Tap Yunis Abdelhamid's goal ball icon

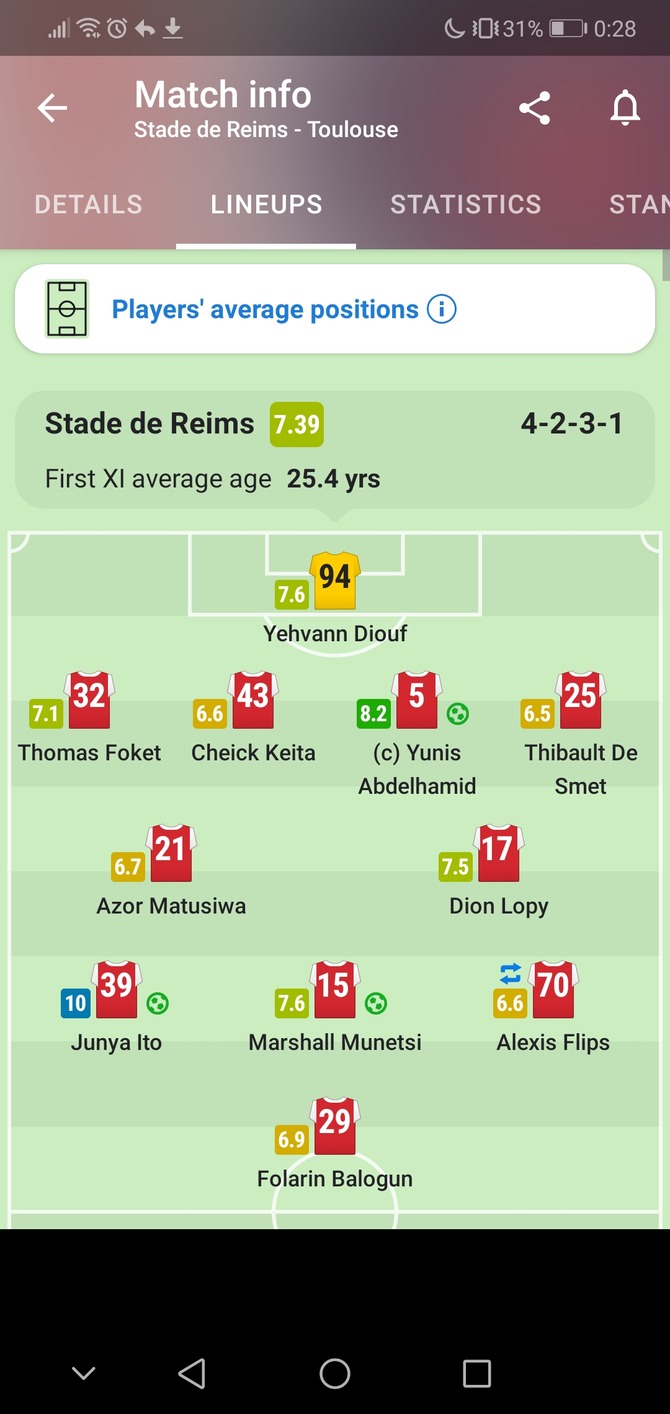(458, 714)
